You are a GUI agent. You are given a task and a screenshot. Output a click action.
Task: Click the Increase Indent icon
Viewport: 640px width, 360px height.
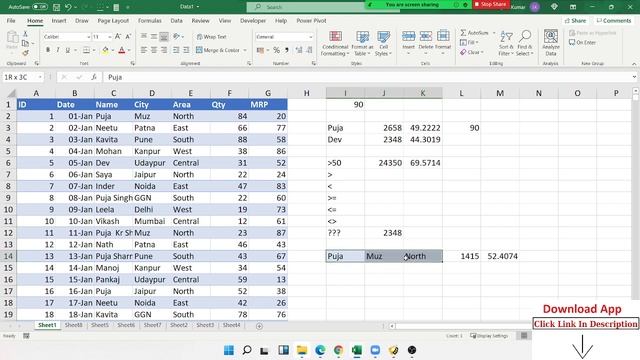point(186,50)
